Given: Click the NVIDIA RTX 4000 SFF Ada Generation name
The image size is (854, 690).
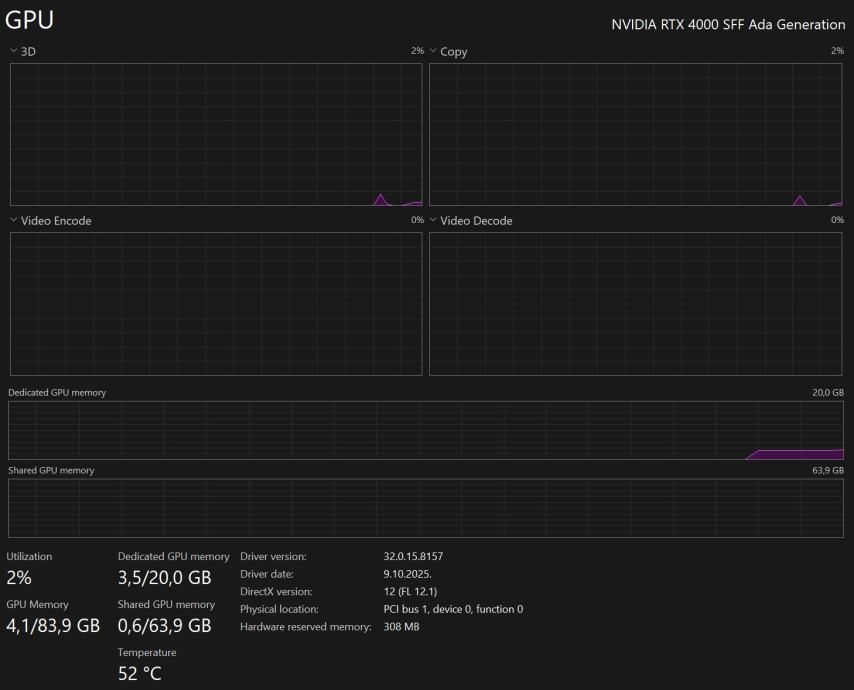Looking at the screenshot, I should click(x=728, y=25).
